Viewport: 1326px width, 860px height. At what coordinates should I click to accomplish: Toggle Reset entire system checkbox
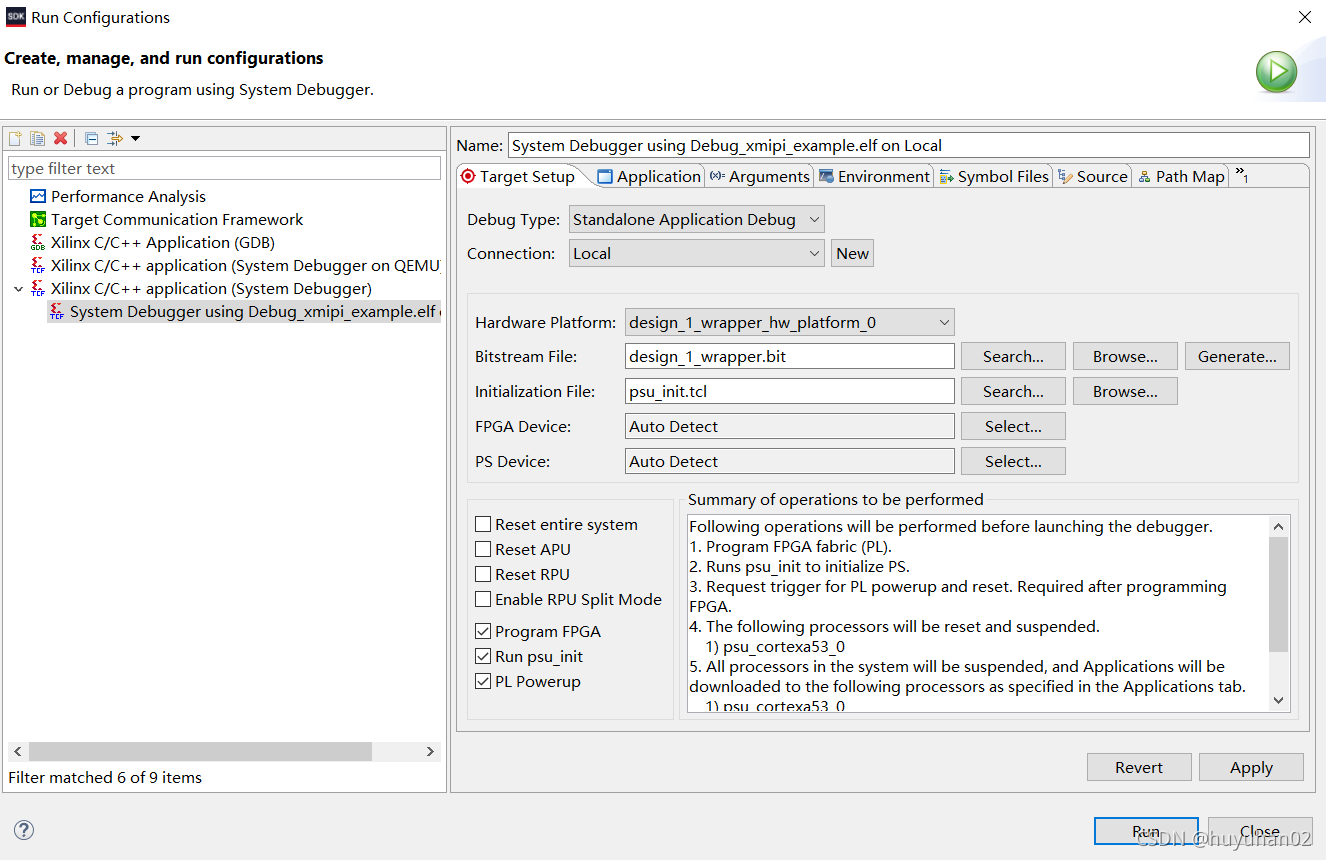(x=483, y=524)
